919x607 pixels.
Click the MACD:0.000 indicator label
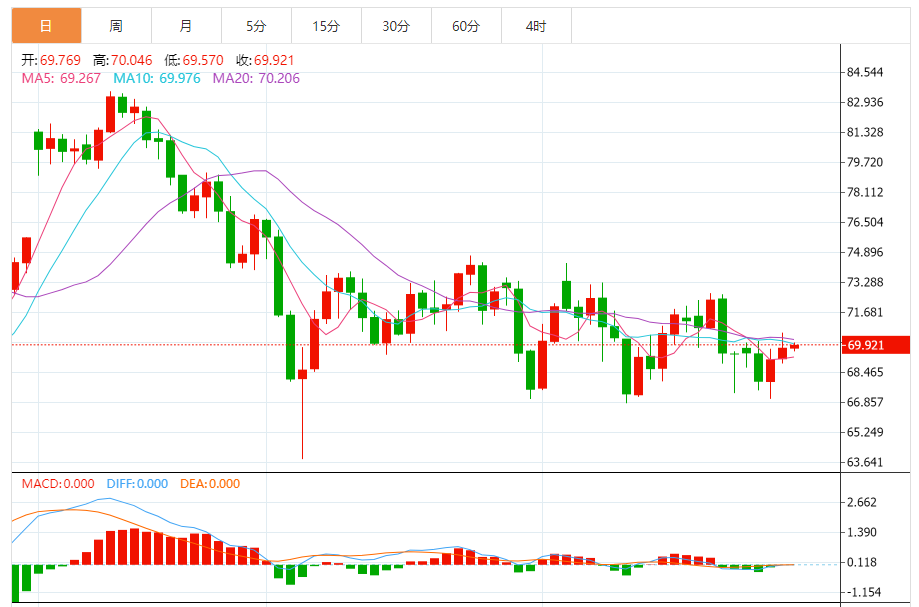[58, 484]
